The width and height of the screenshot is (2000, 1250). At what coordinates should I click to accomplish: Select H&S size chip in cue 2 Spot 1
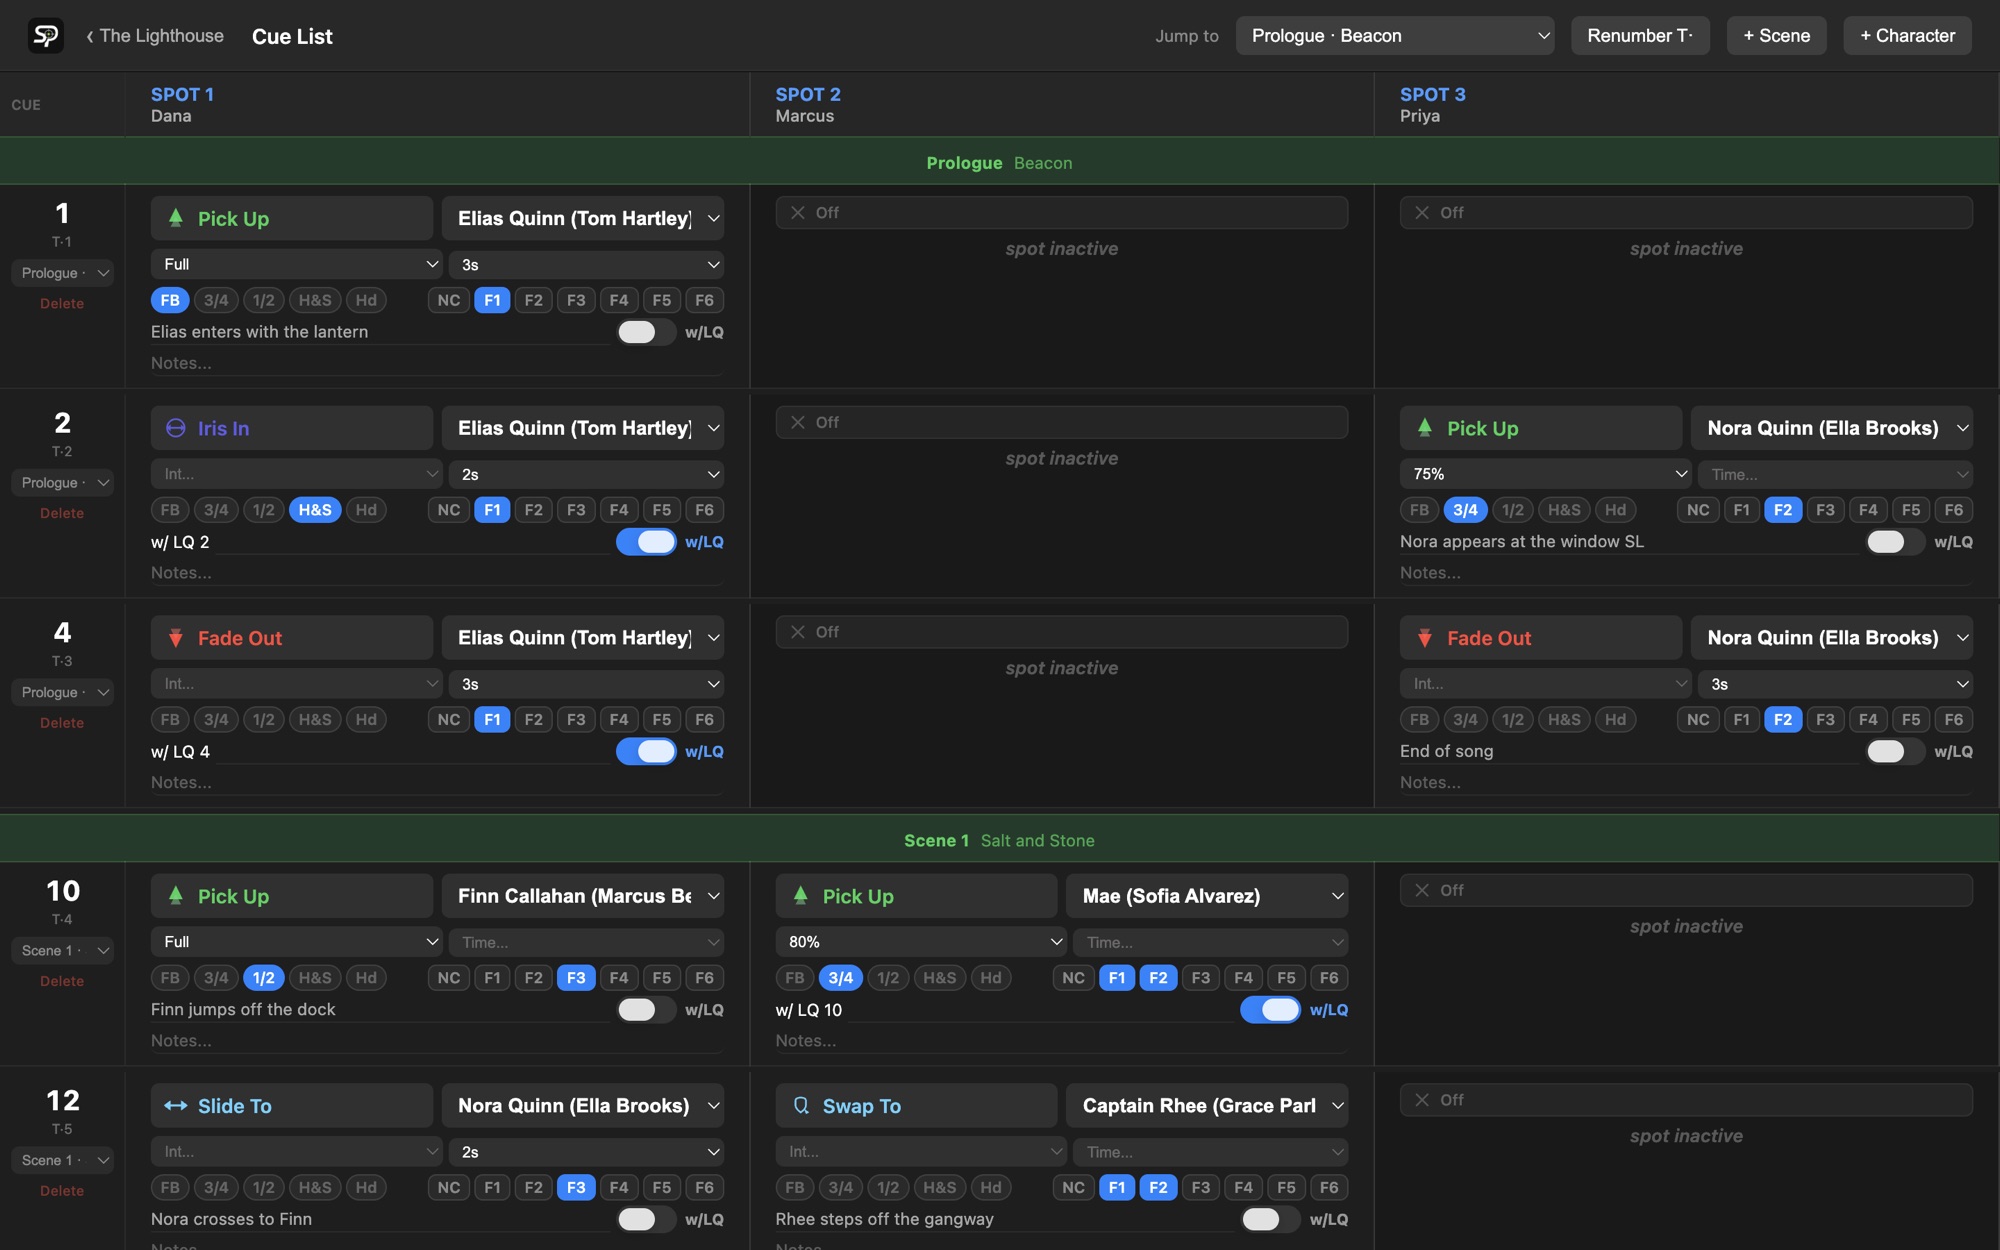[315, 510]
